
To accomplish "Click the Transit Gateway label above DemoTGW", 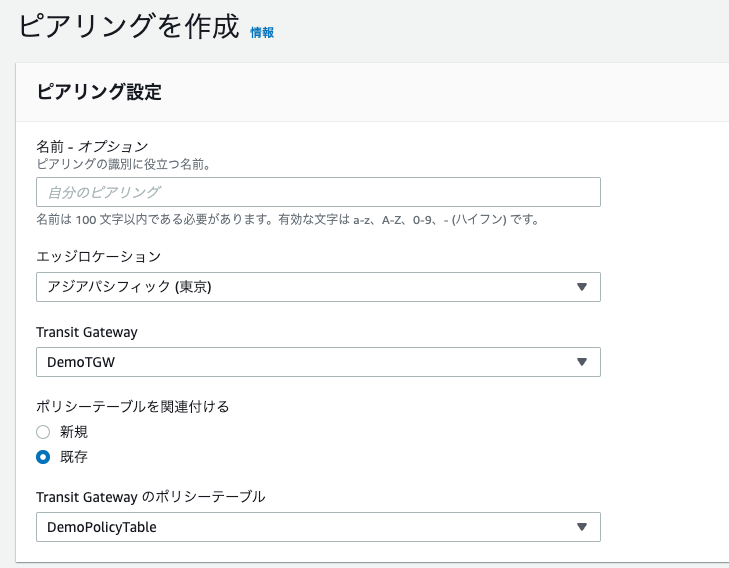I will [87, 332].
